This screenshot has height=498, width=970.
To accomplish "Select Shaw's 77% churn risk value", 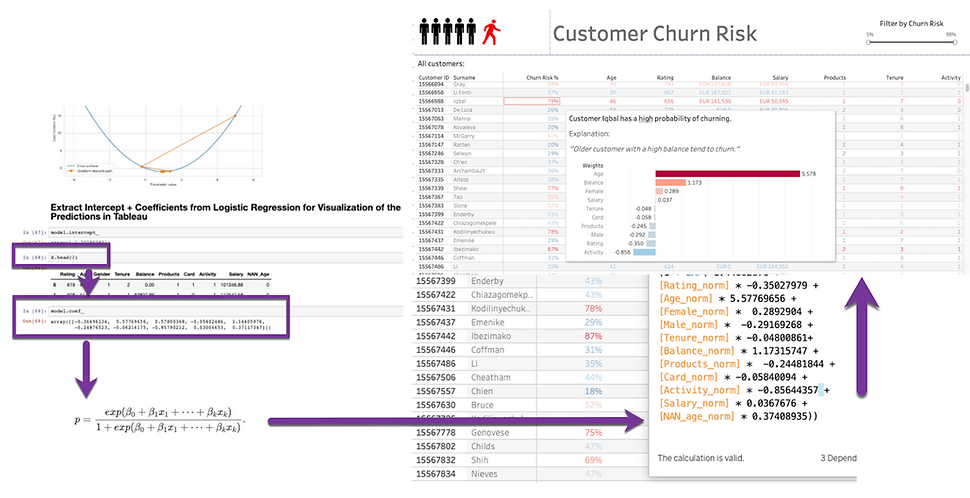I will 552,187.
